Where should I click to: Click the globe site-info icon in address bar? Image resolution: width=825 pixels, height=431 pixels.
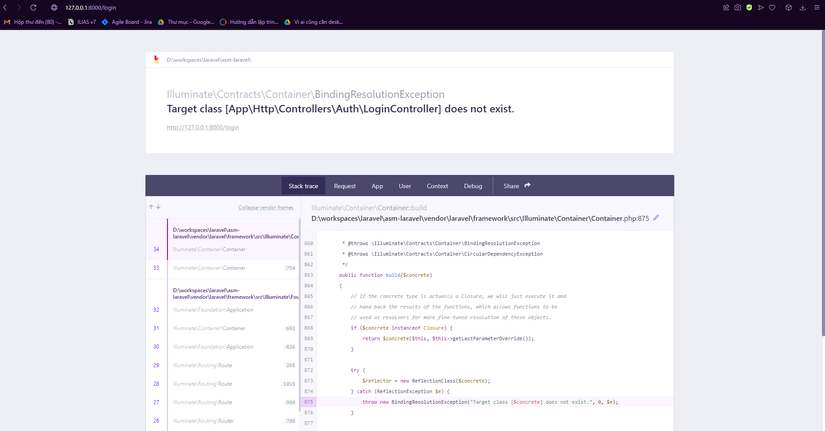coord(54,7)
